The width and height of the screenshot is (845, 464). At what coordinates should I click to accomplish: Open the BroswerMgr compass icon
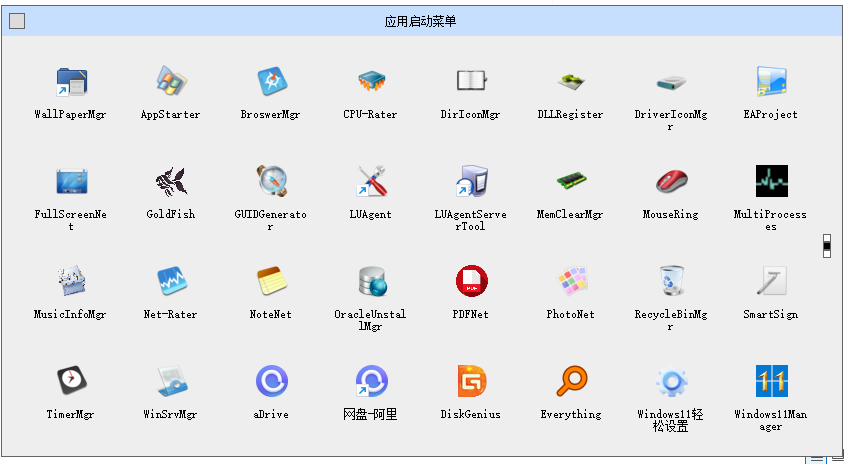[x=272, y=82]
